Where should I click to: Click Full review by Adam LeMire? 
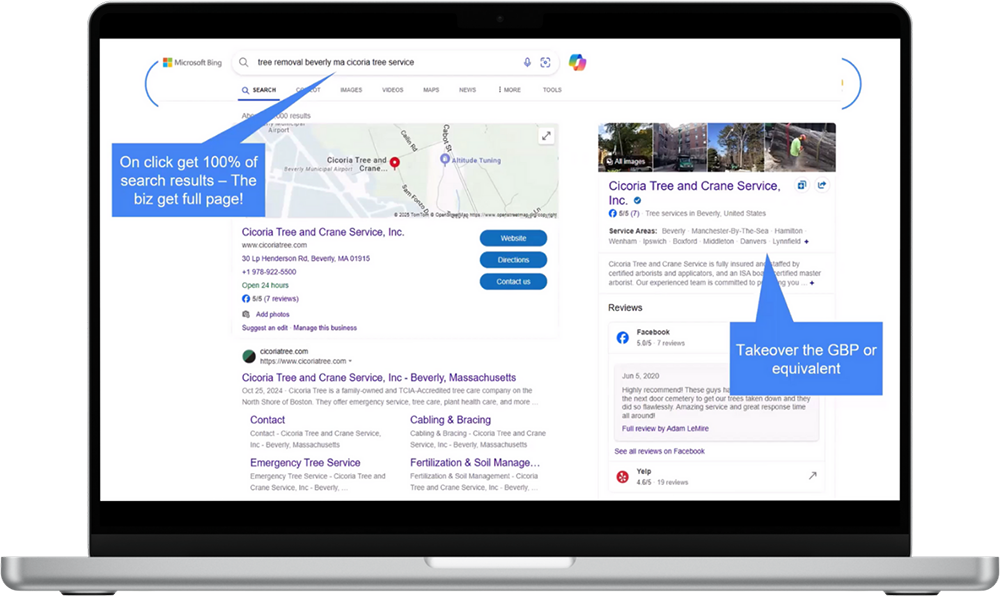point(665,428)
